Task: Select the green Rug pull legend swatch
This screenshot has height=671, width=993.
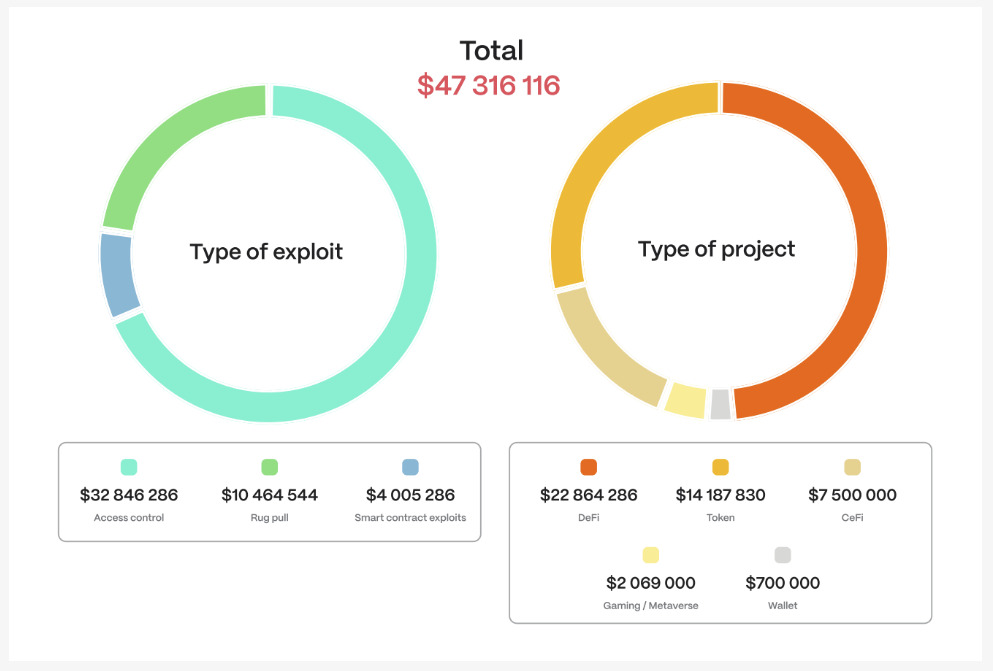Action: point(268,466)
